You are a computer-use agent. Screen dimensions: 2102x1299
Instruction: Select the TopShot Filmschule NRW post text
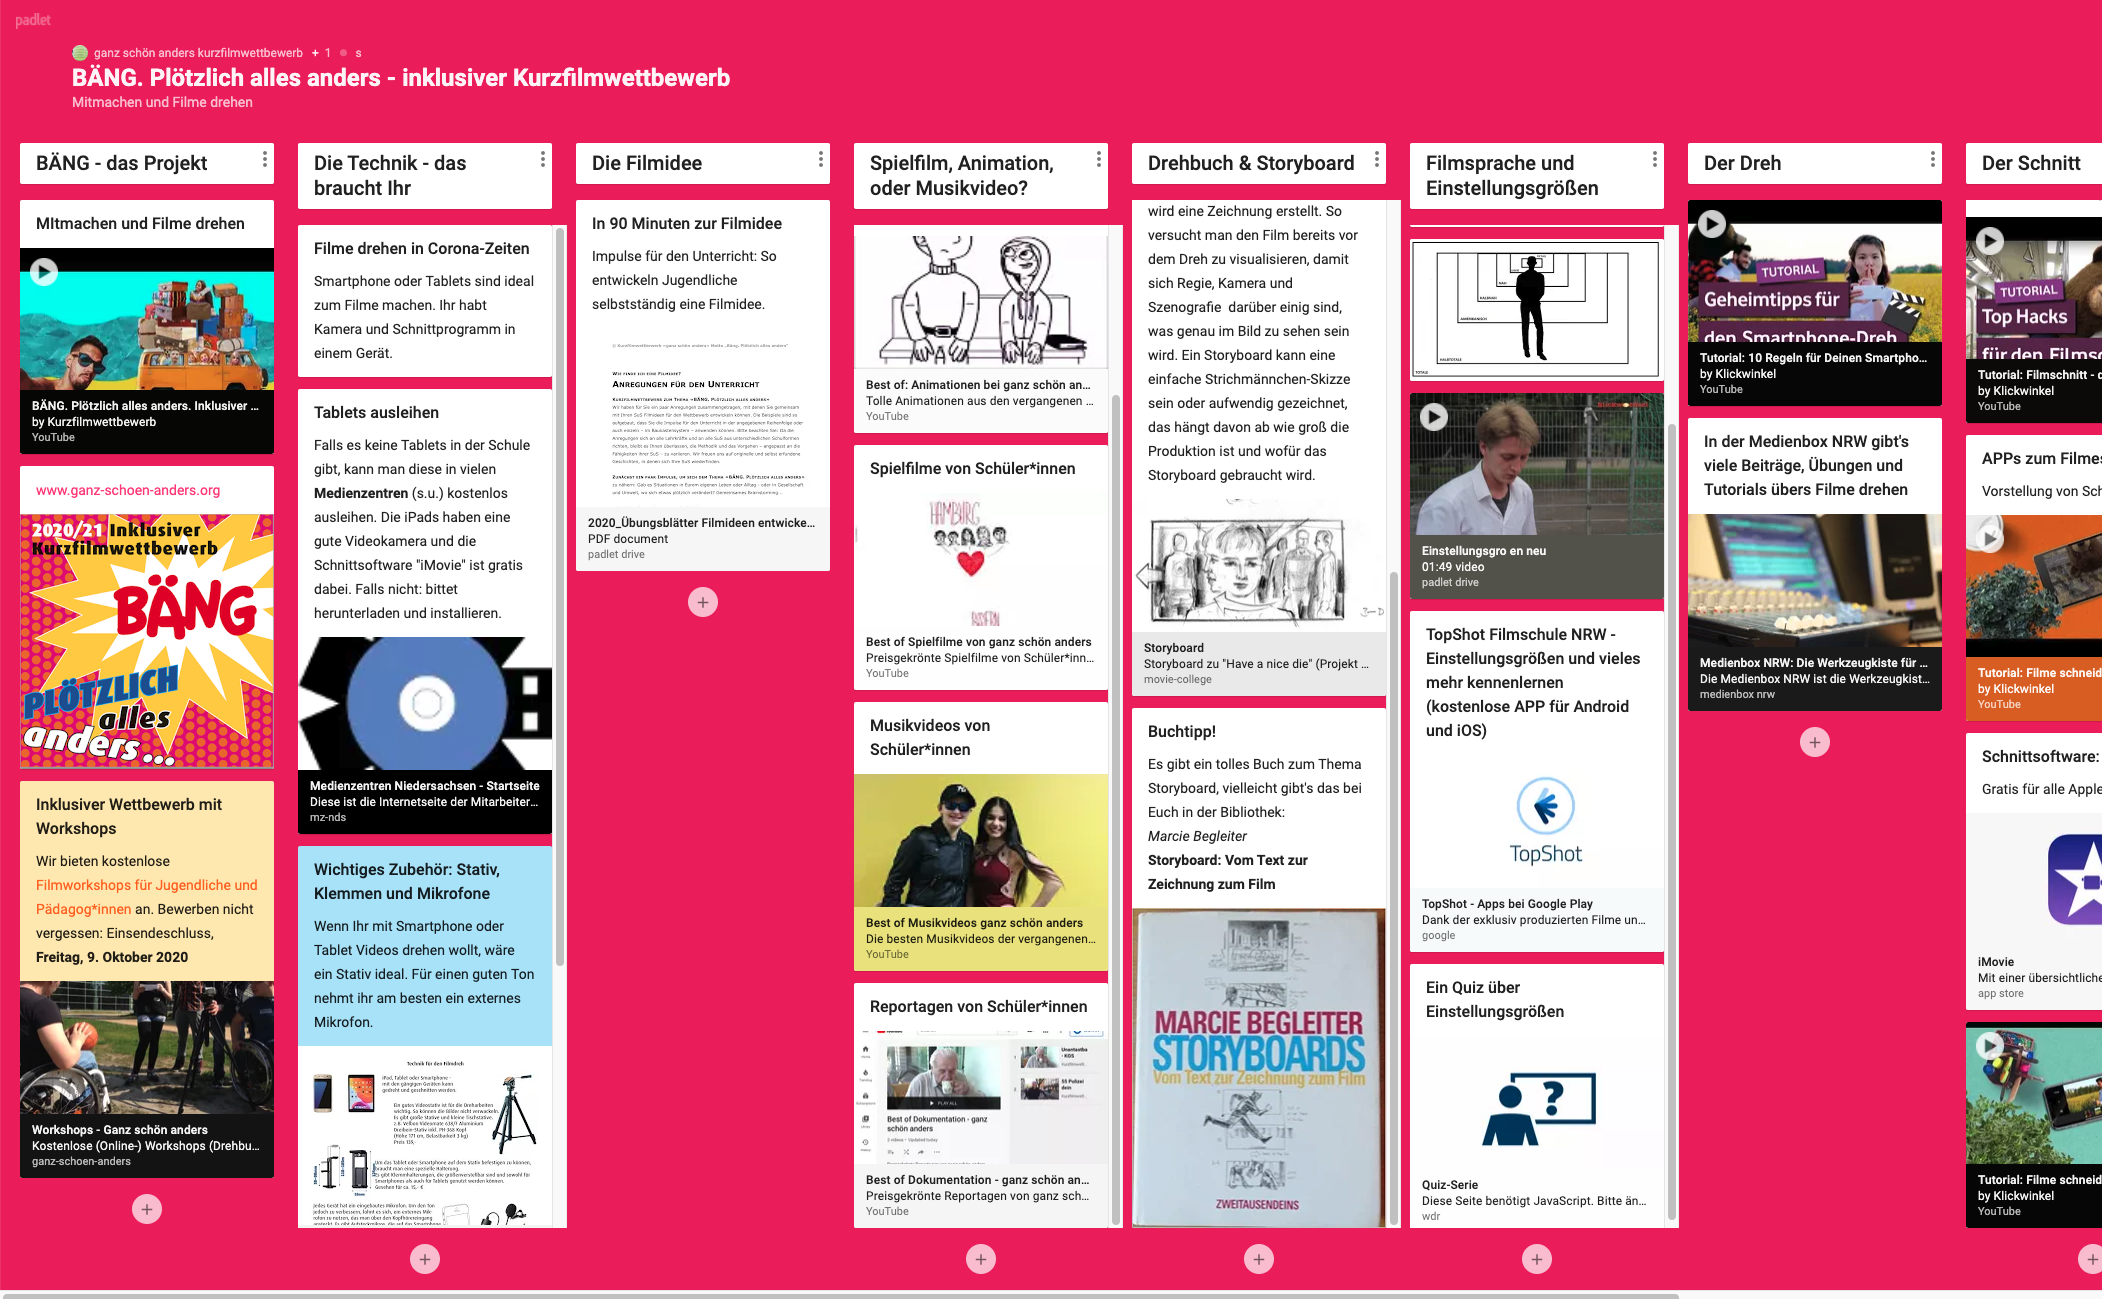[1533, 682]
